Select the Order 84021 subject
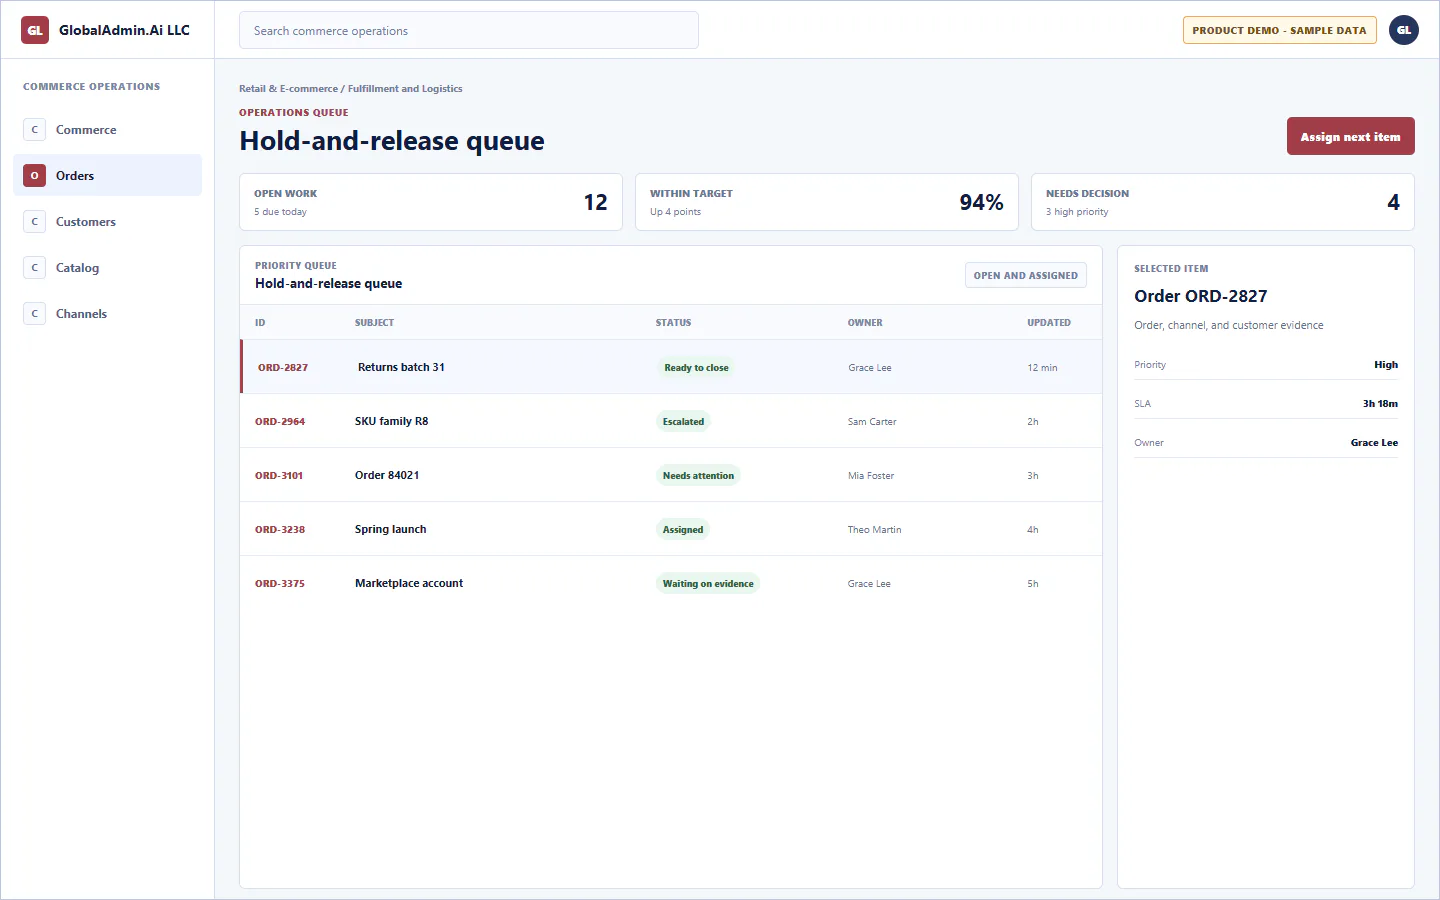 point(387,475)
